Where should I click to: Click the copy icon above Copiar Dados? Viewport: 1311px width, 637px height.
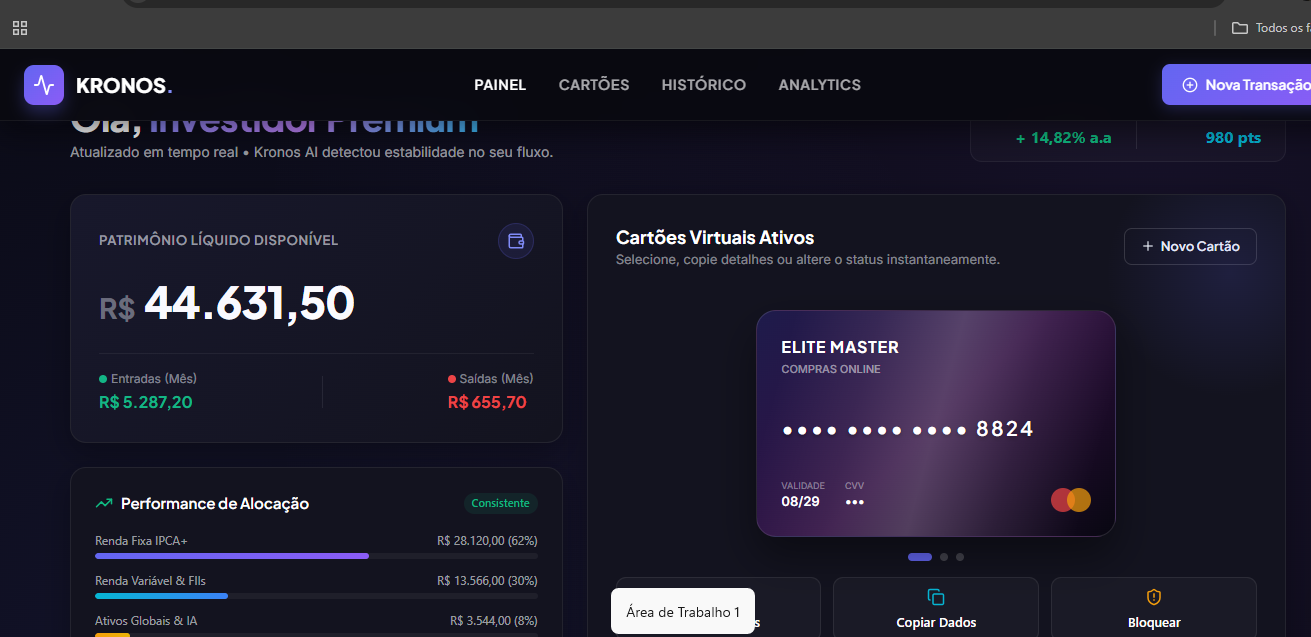(x=936, y=597)
